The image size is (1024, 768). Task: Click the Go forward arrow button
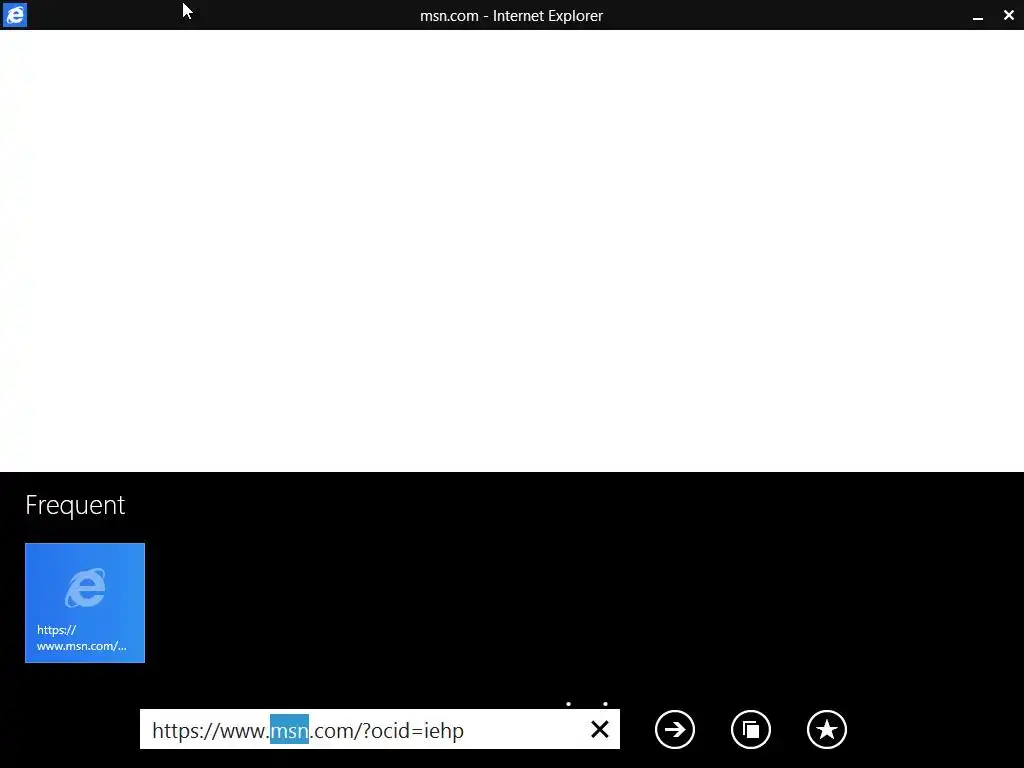[675, 729]
